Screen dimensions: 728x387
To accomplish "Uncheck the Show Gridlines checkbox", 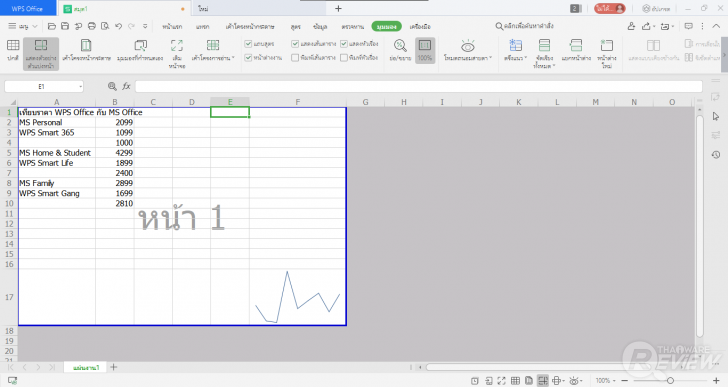I will click(x=295, y=44).
